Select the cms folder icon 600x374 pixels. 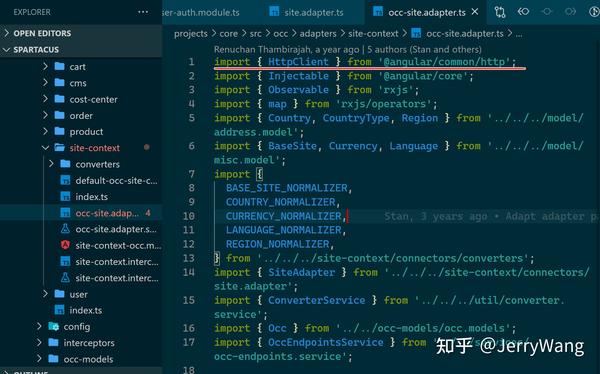[x=59, y=83]
